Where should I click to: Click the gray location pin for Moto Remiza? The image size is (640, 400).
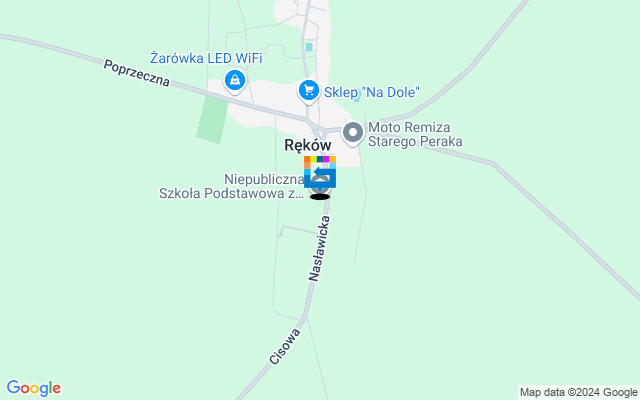(x=353, y=134)
